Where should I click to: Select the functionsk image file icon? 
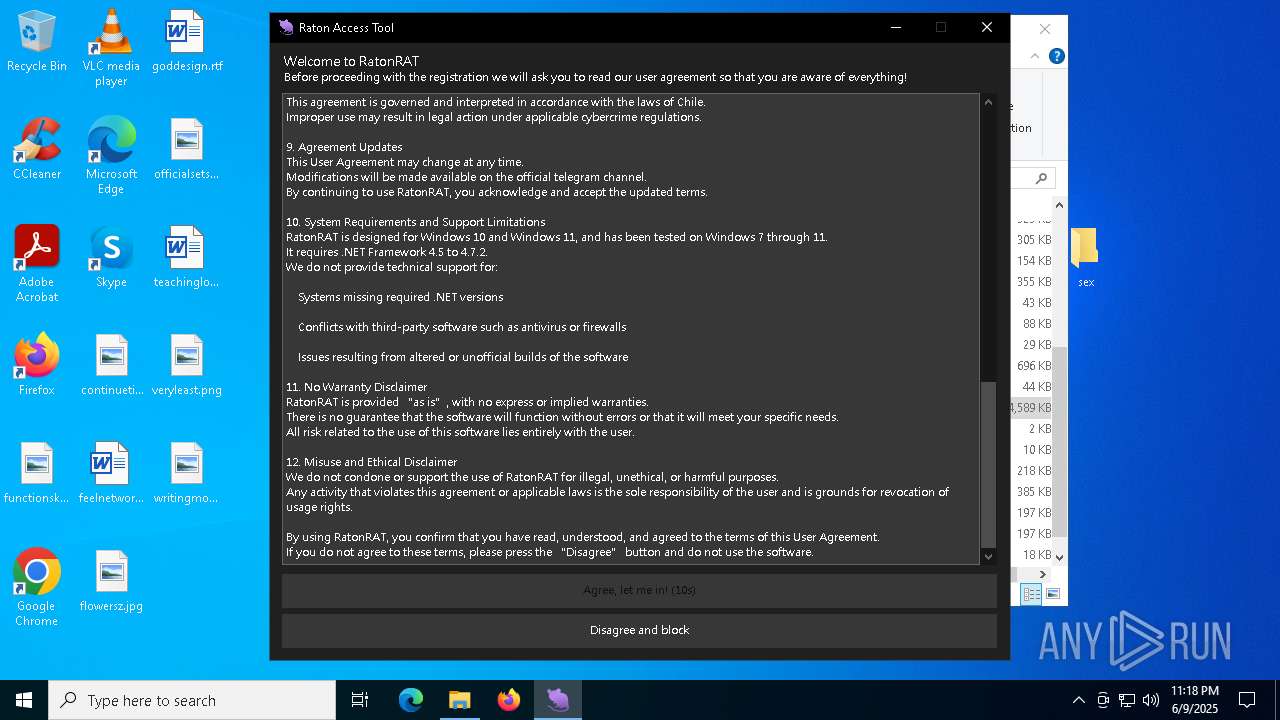[x=37, y=474]
